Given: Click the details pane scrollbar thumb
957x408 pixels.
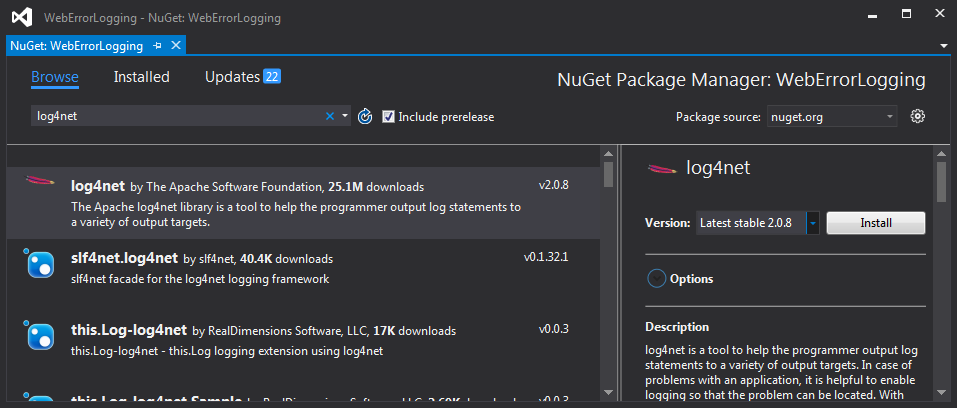Looking at the screenshot, I should point(942,181).
